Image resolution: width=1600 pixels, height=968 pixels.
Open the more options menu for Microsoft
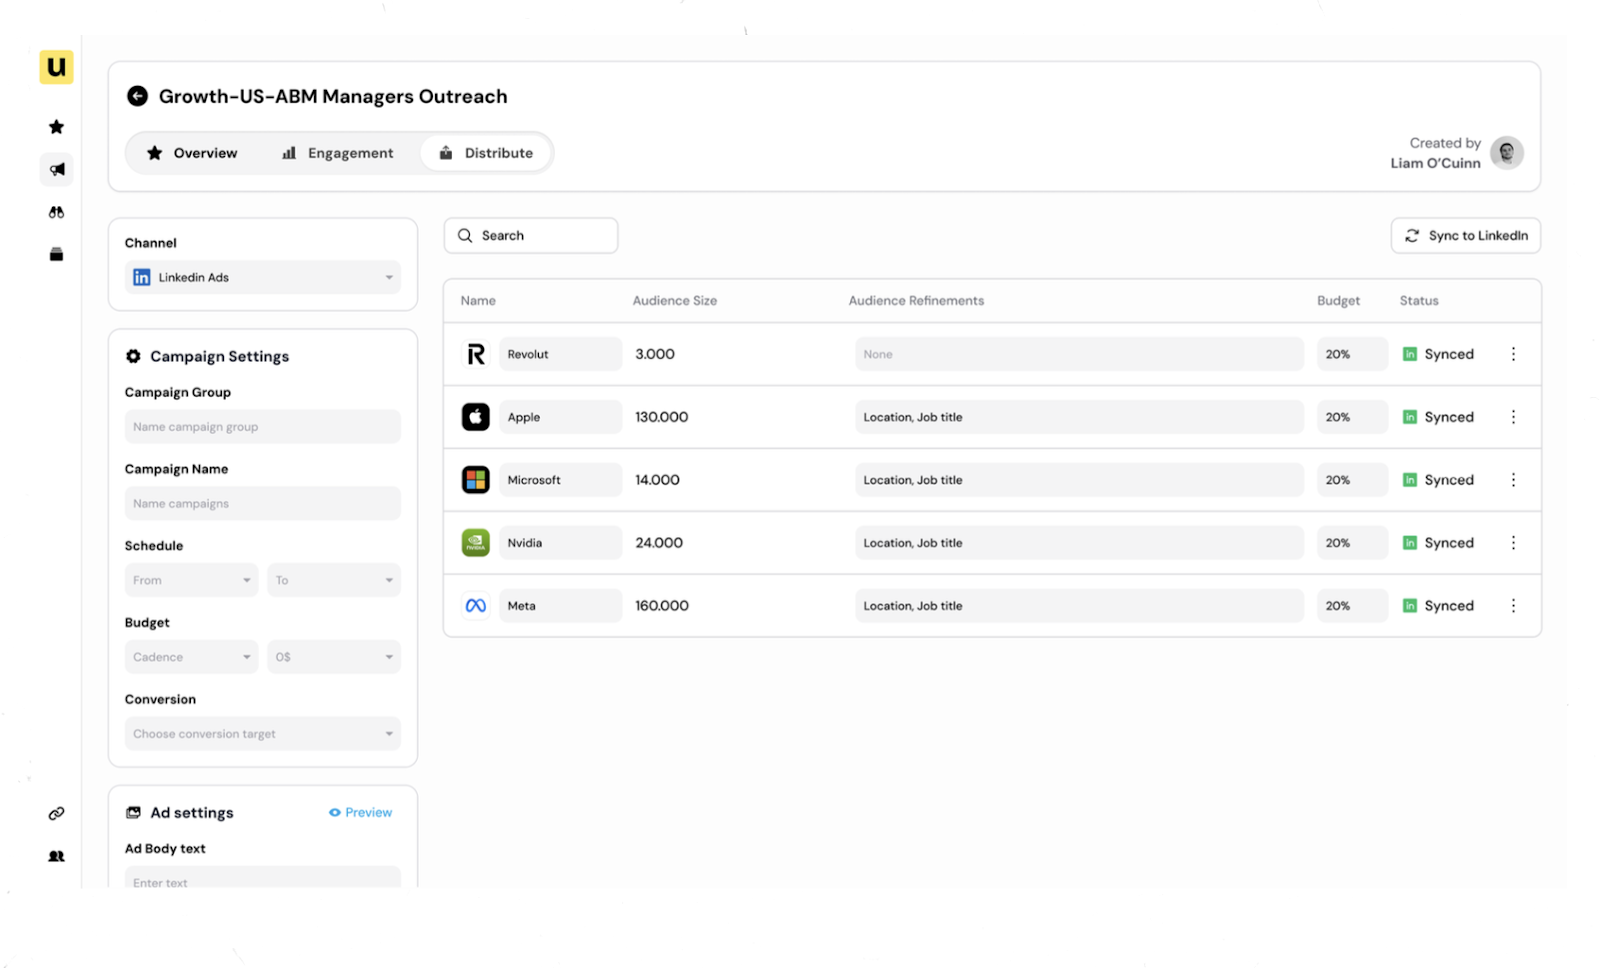click(1513, 480)
